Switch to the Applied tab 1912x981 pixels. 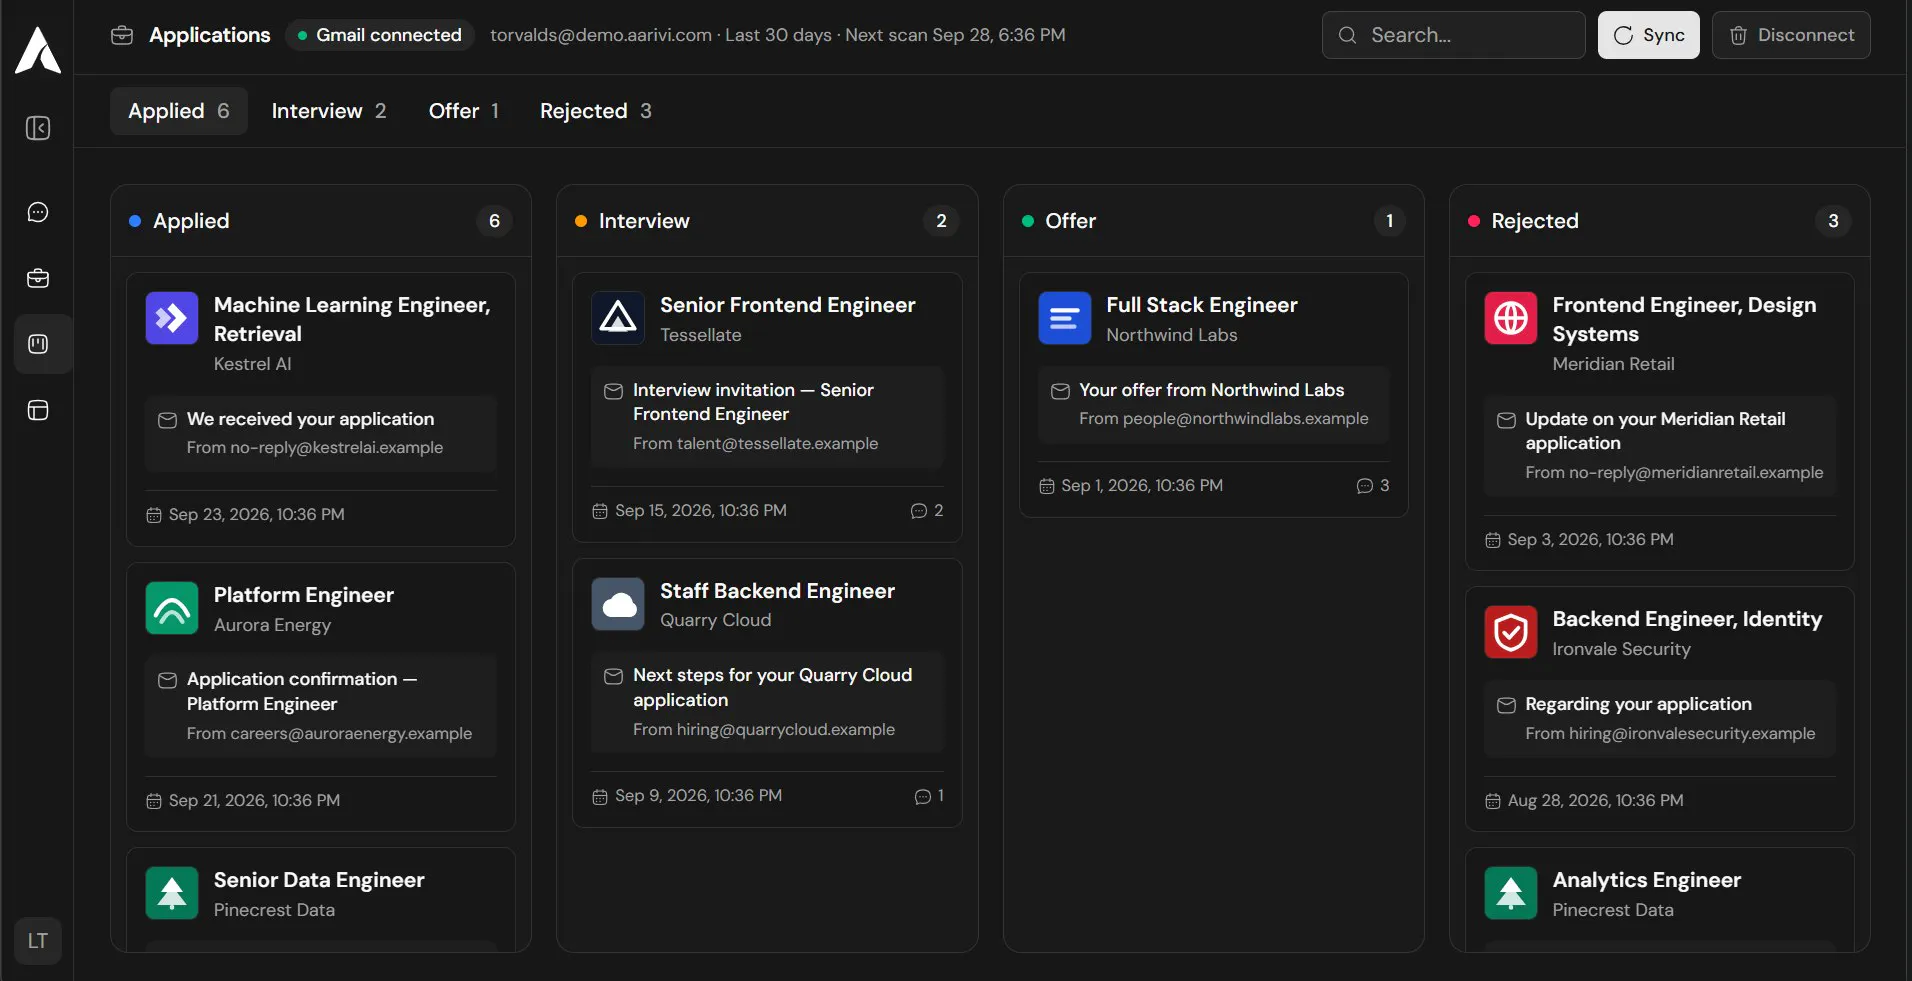(179, 111)
